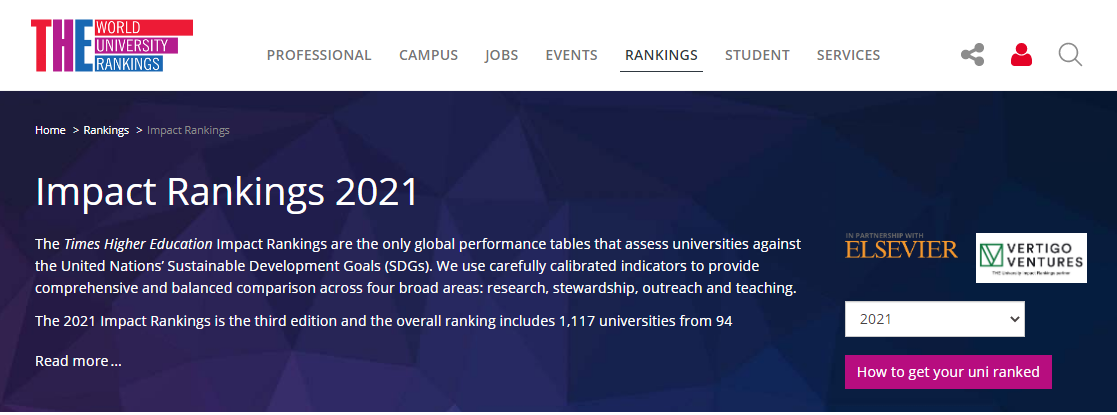Click the Vertigo Ventures logo
Image resolution: width=1117 pixels, height=415 pixels.
point(1031,258)
